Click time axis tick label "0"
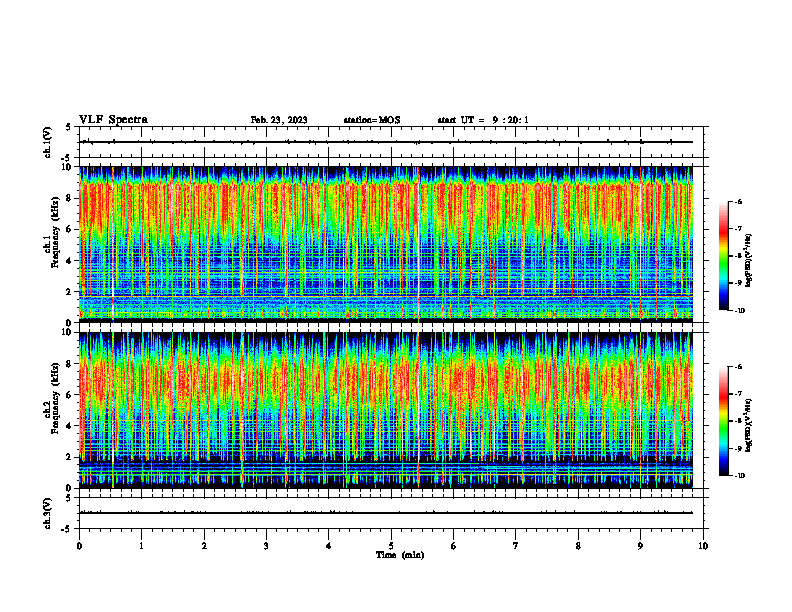This screenshot has height=612, width=792. coord(79,546)
